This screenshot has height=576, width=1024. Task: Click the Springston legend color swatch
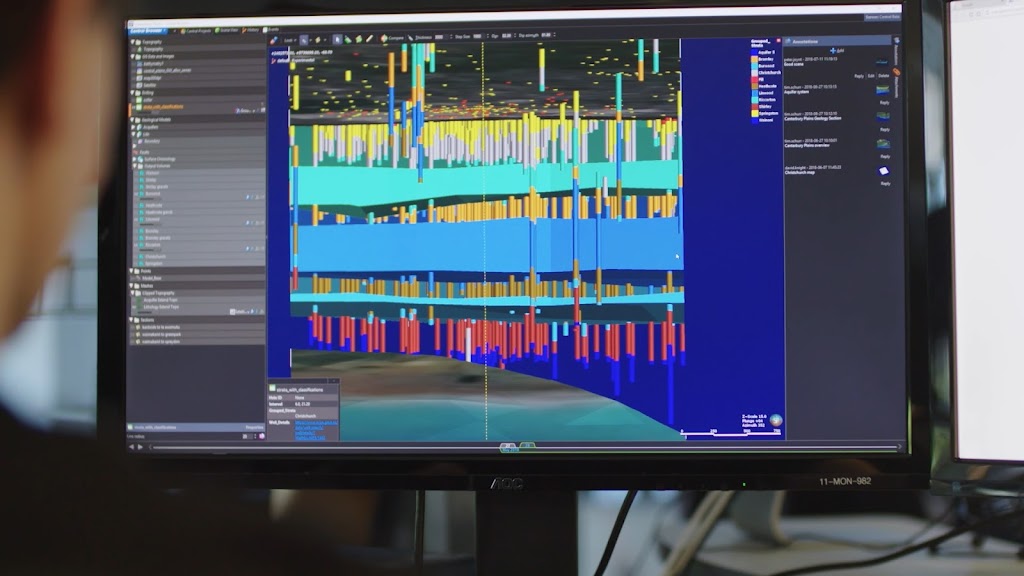pyautogui.click(x=754, y=114)
